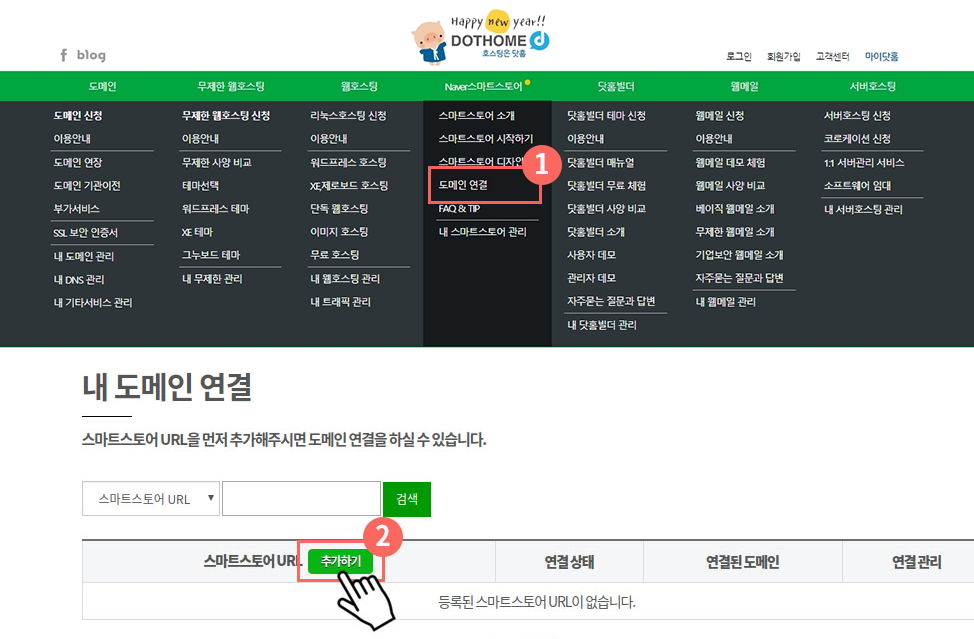Focus the search text field beside 검색

(301, 499)
